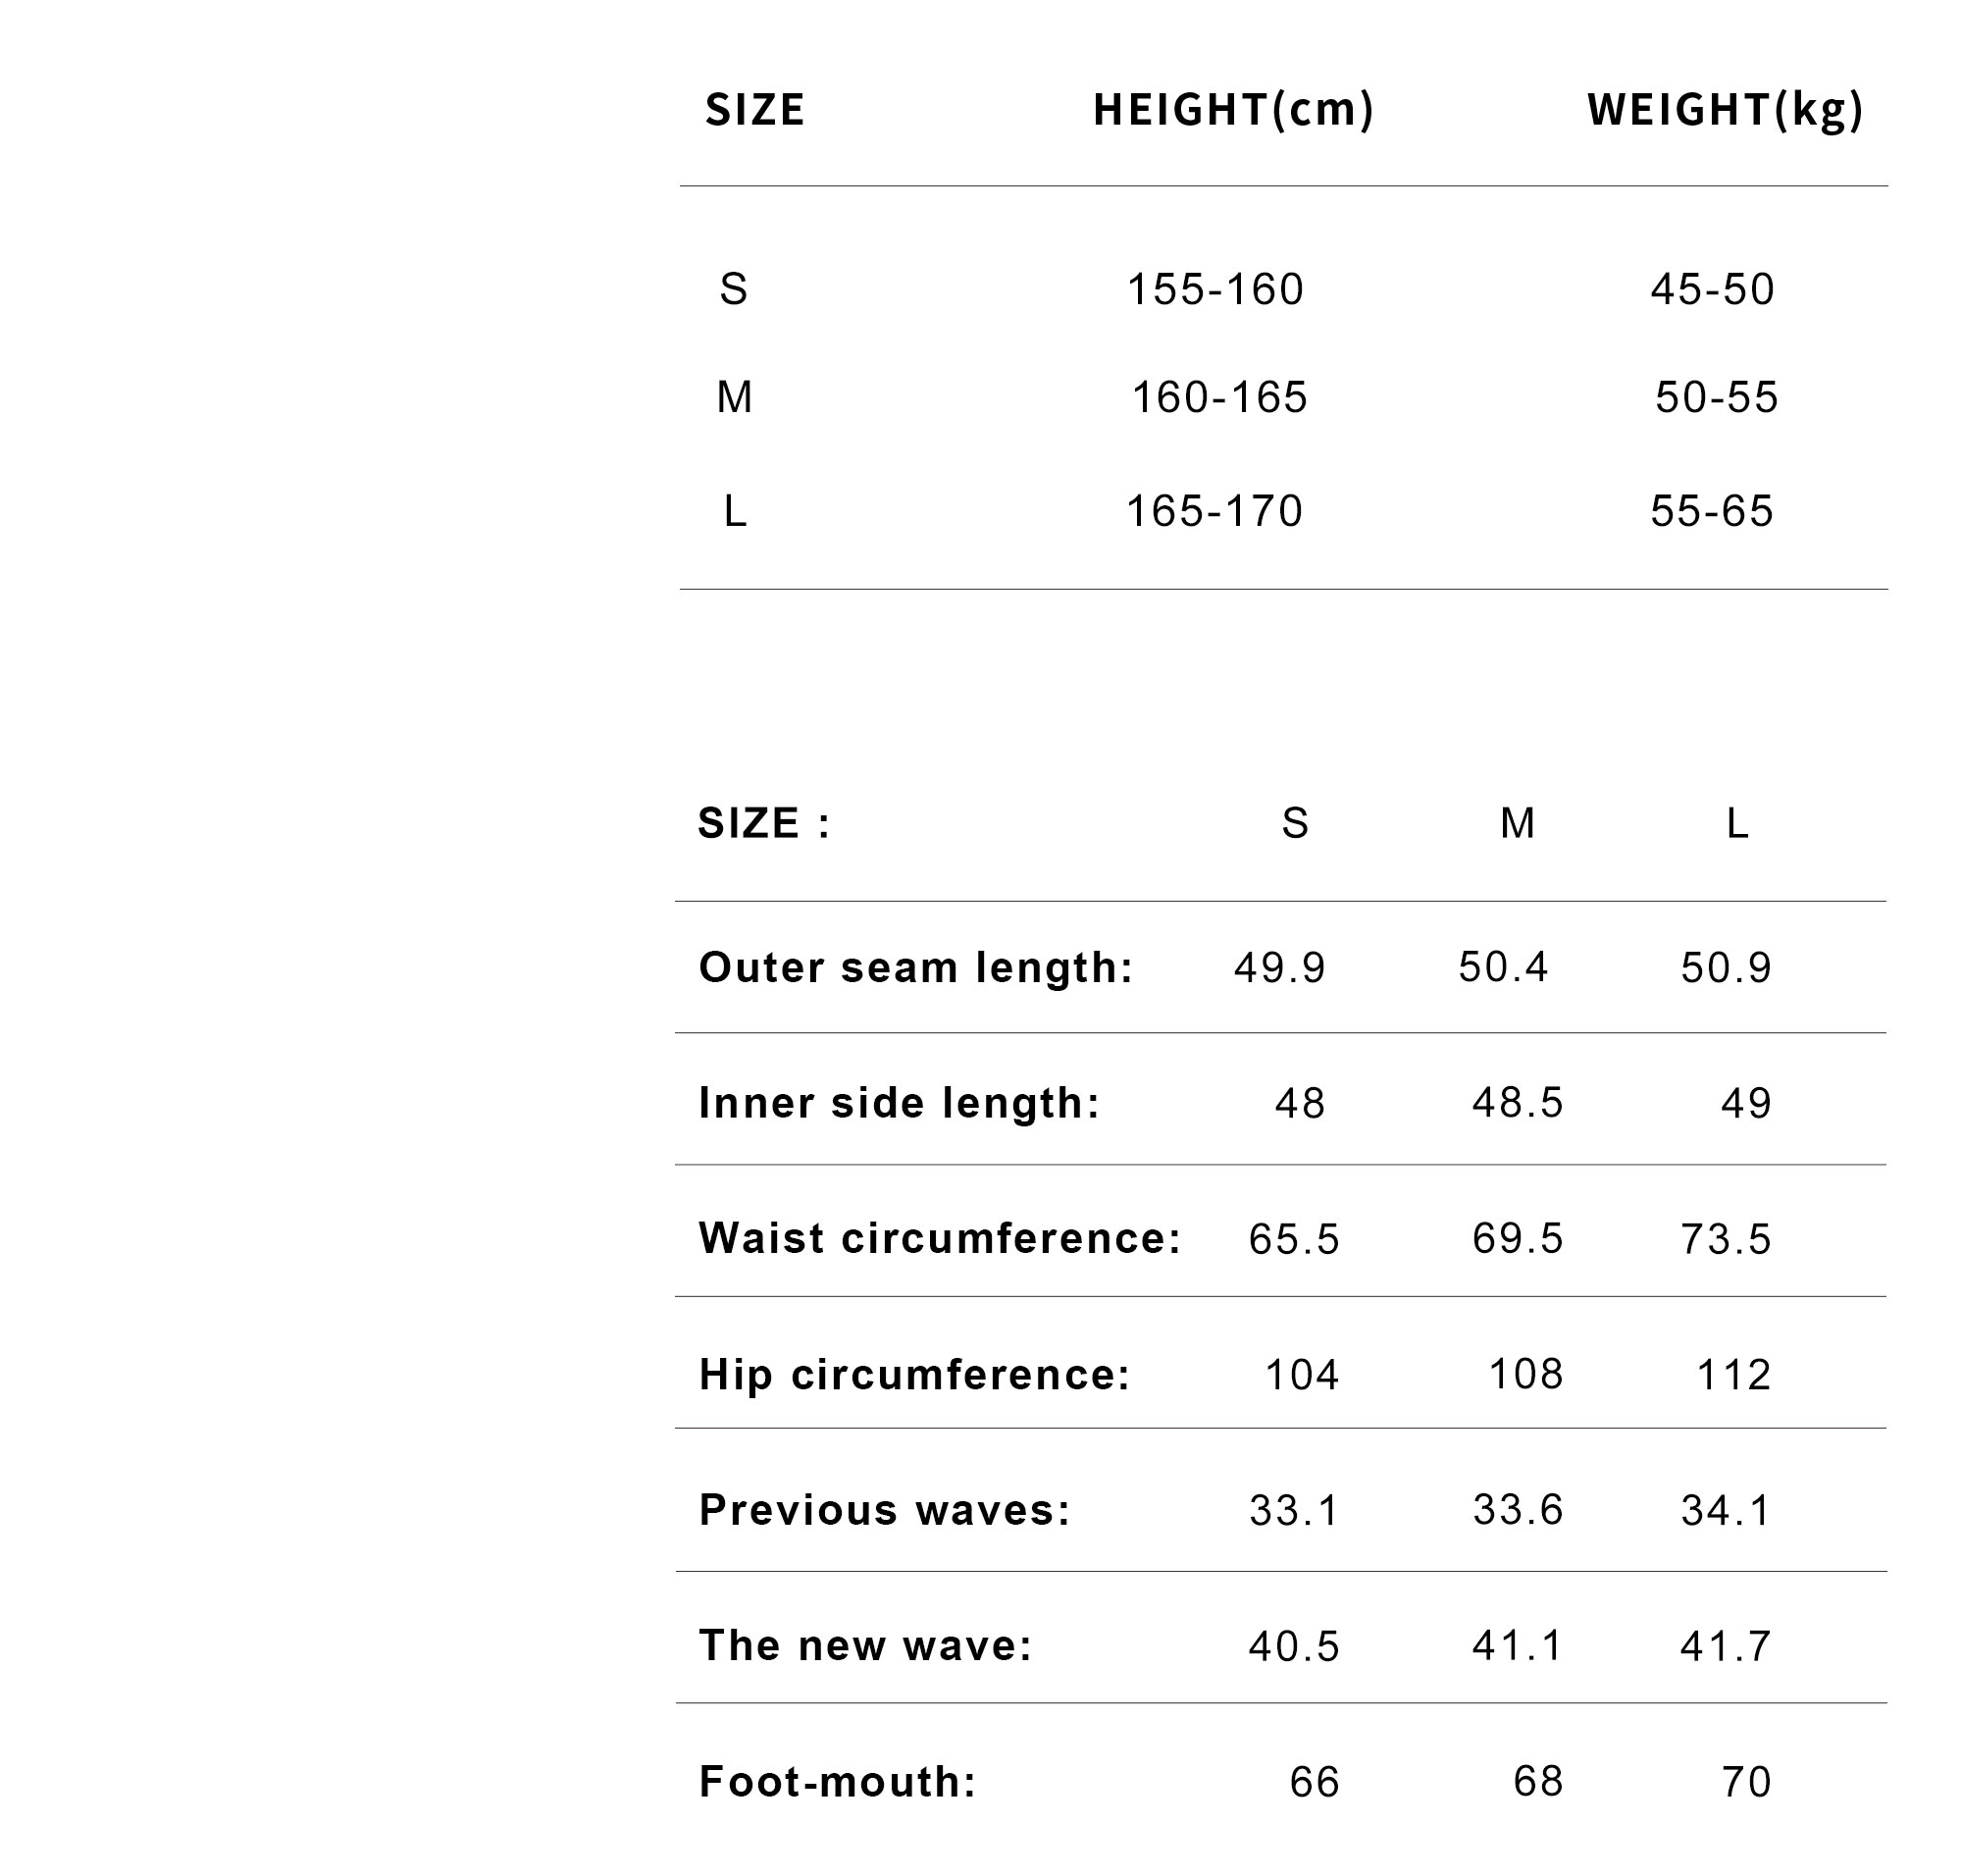This screenshot has height=1876, width=1962.
Task: Click the Waist circumference label
Action: [x=940, y=1238]
